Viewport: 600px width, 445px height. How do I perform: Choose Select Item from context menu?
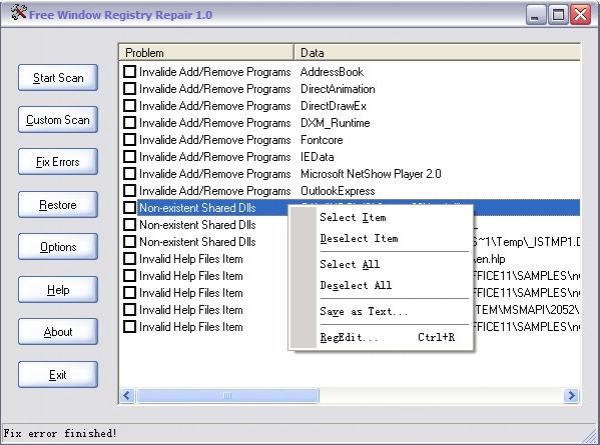pos(352,218)
